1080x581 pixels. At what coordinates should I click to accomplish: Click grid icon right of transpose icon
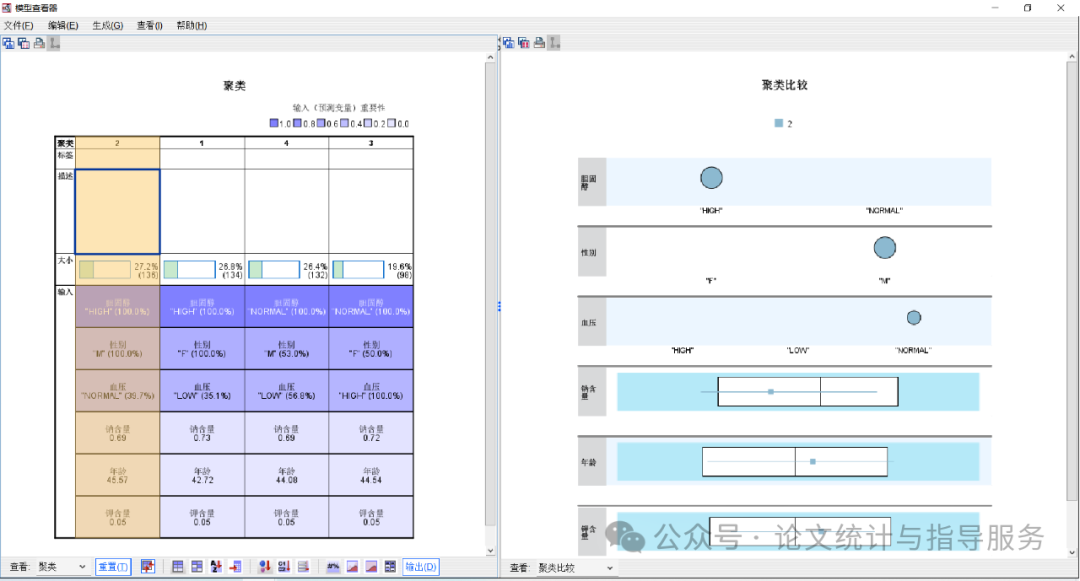[x=178, y=567]
